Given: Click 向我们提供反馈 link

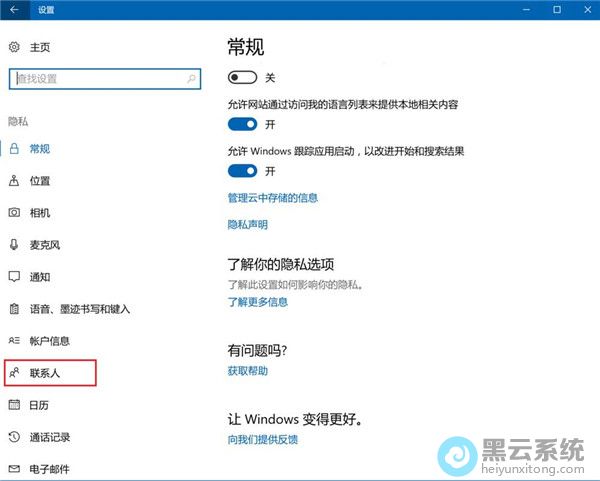Looking at the screenshot, I should 263,439.
